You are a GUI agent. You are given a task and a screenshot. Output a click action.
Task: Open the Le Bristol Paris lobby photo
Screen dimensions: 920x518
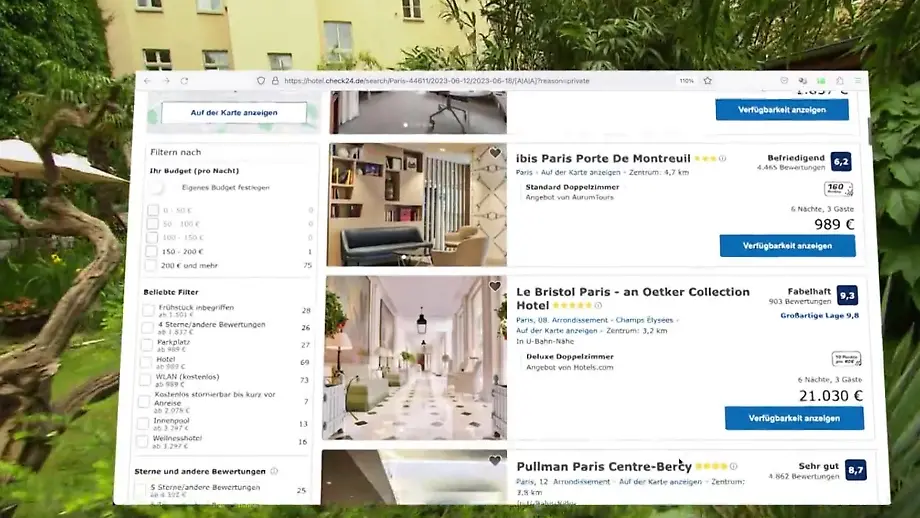[414, 357]
